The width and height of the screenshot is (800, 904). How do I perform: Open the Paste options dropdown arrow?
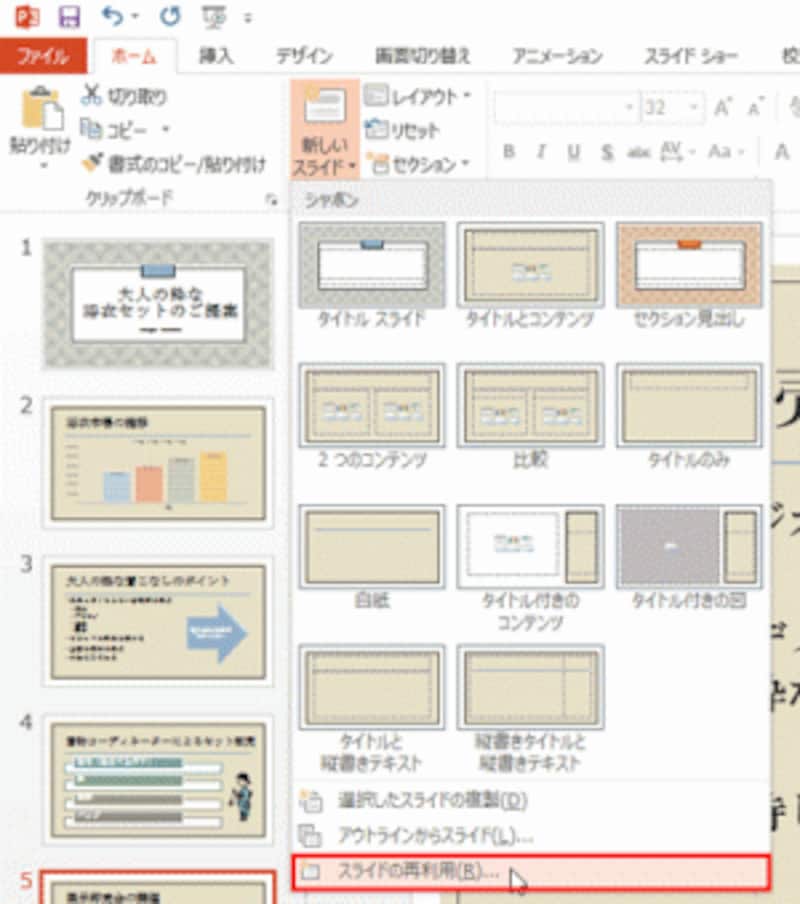click(x=44, y=165)
